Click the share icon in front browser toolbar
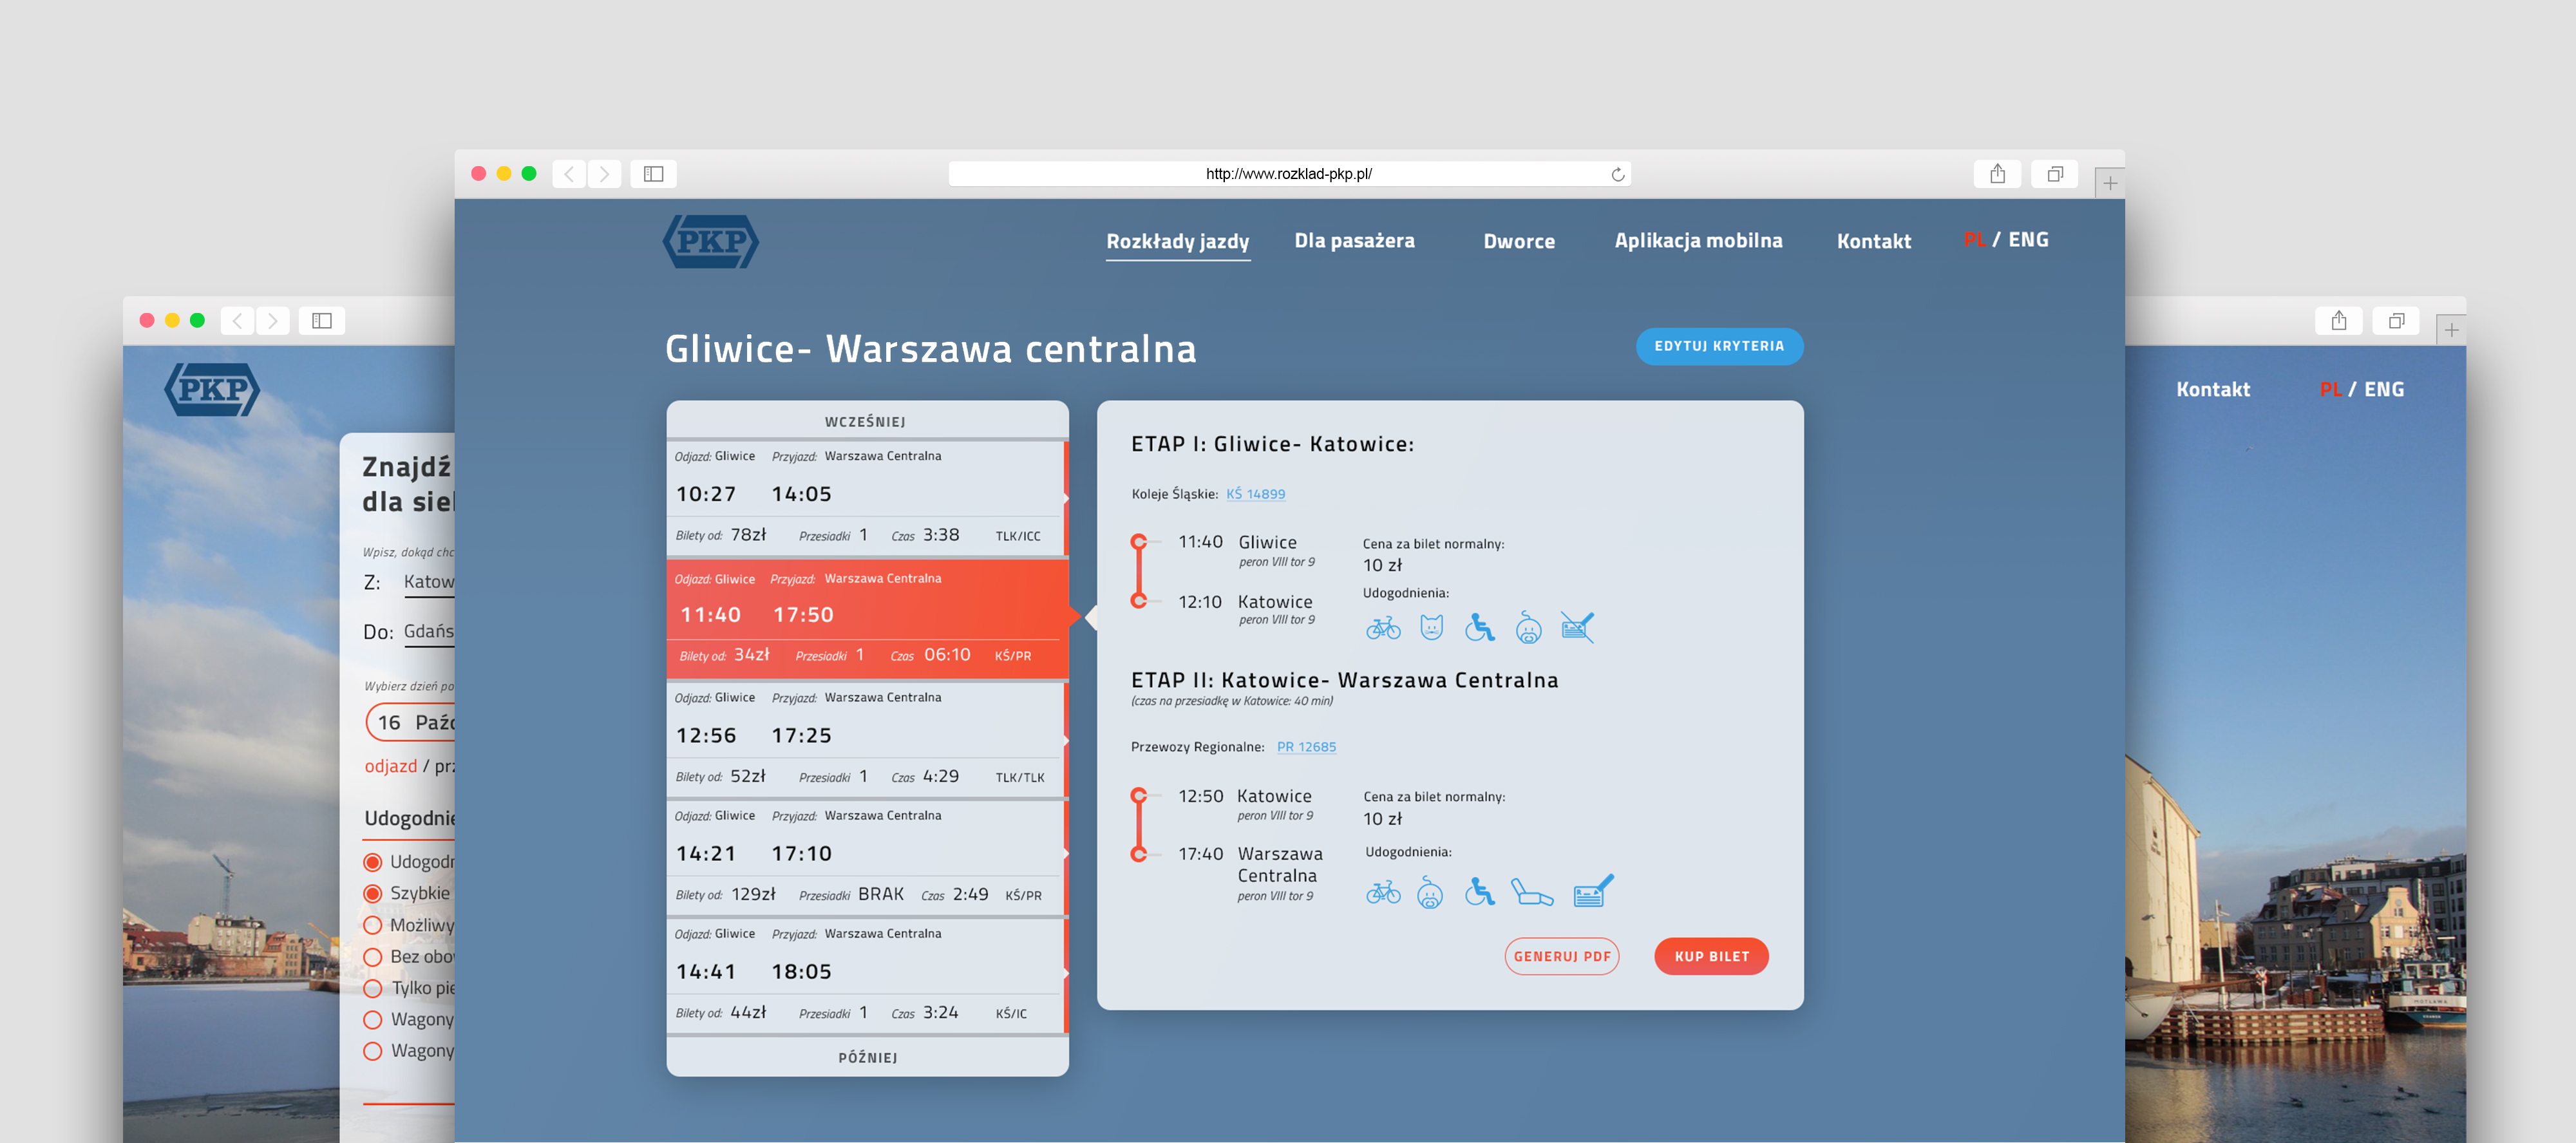Image resolution: width=2576 pixels, height=1143 pixels. pyautogui.click(x=1997, y=174)
